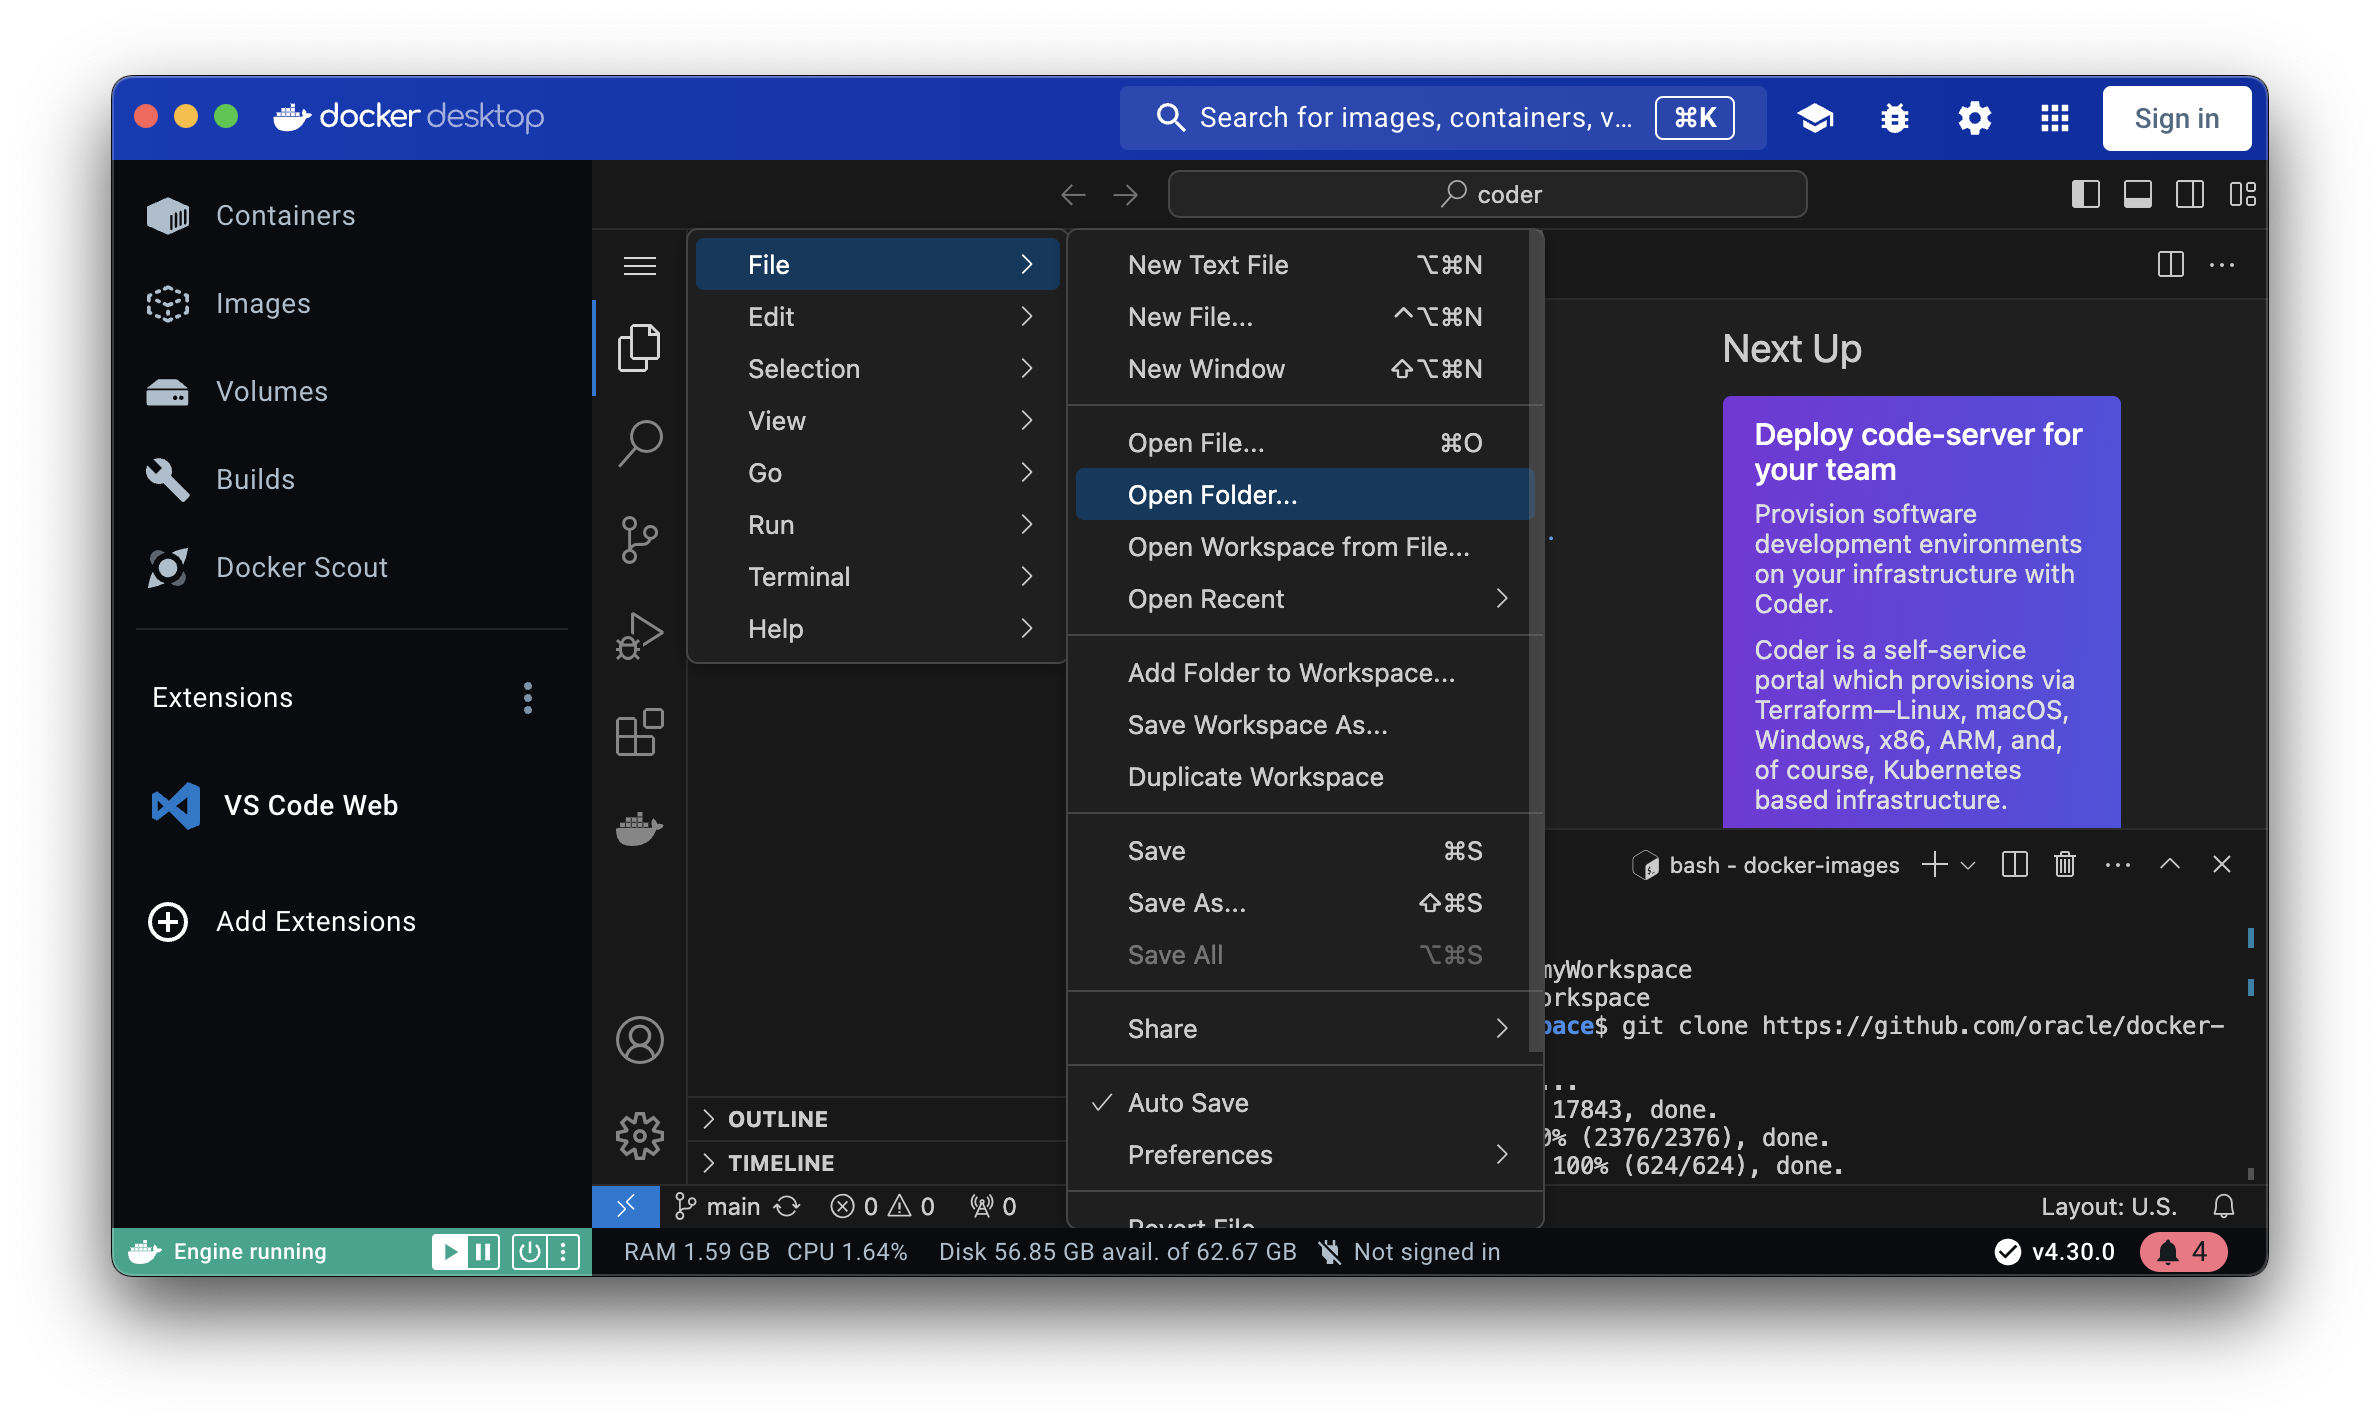Expand the OUTLINE section
The height and width of the screenshot is (1424, 2380).
778,1119
